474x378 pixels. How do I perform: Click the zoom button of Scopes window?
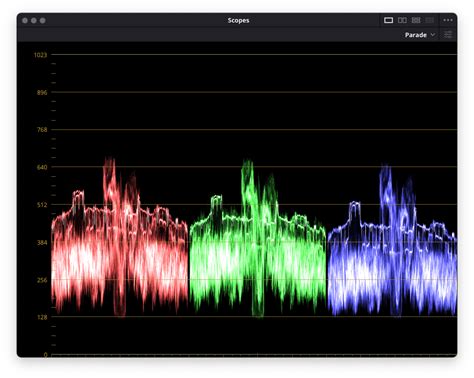[43, 20]
